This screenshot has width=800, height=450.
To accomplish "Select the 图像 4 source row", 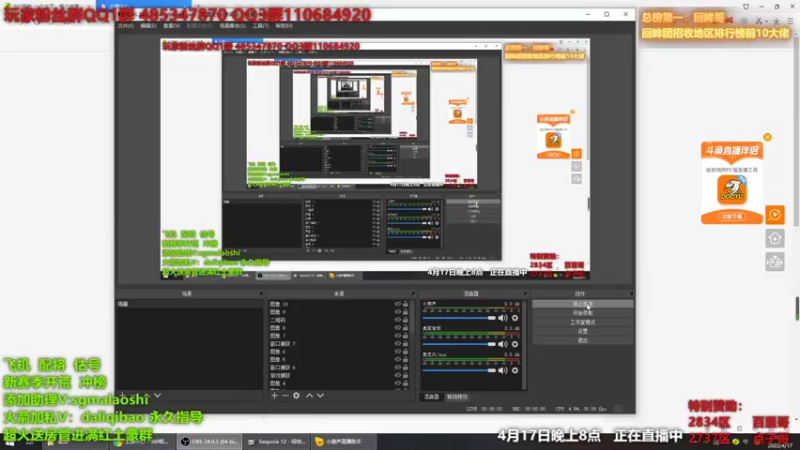I will coord(338,383).
